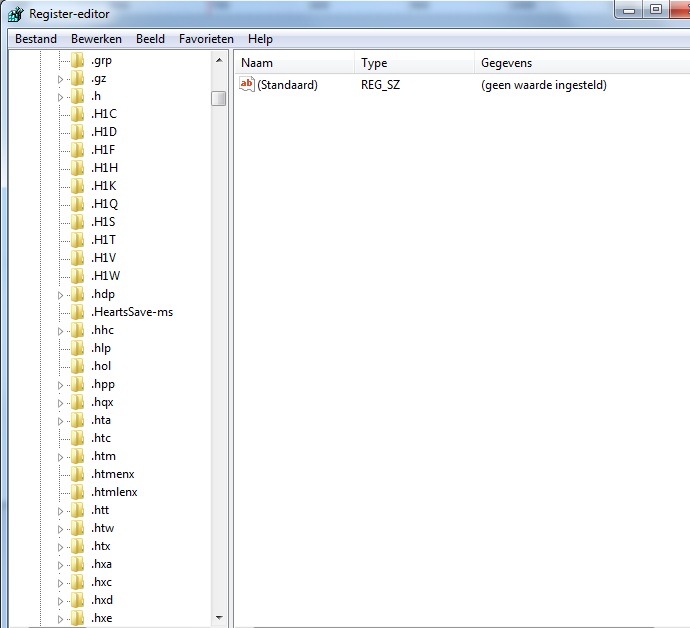Sort by the Gegevens column header
The width and height of the screenshot is (690, 628).
coord(582,63)
